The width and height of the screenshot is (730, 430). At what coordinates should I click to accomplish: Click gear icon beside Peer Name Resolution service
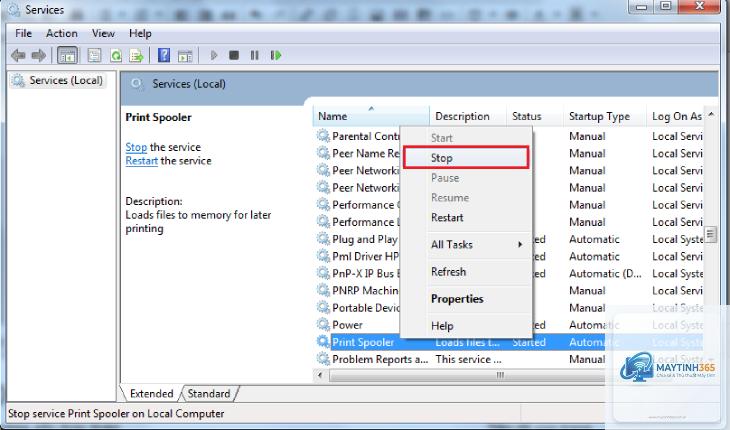point(323,153)
